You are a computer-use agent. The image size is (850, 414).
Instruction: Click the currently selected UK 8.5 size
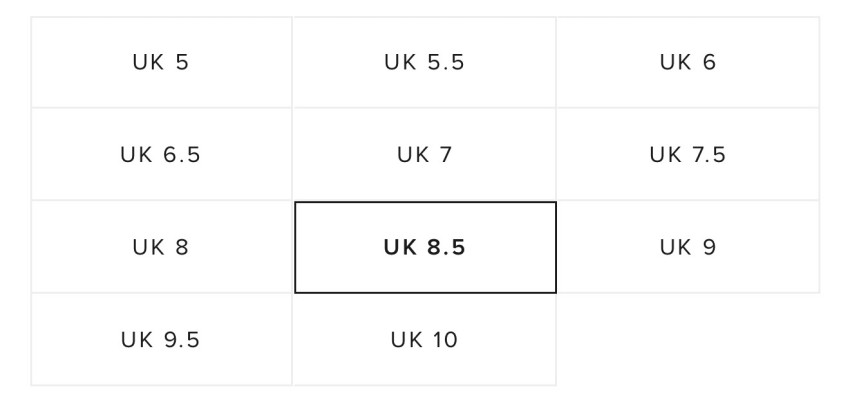coord(424,247)
